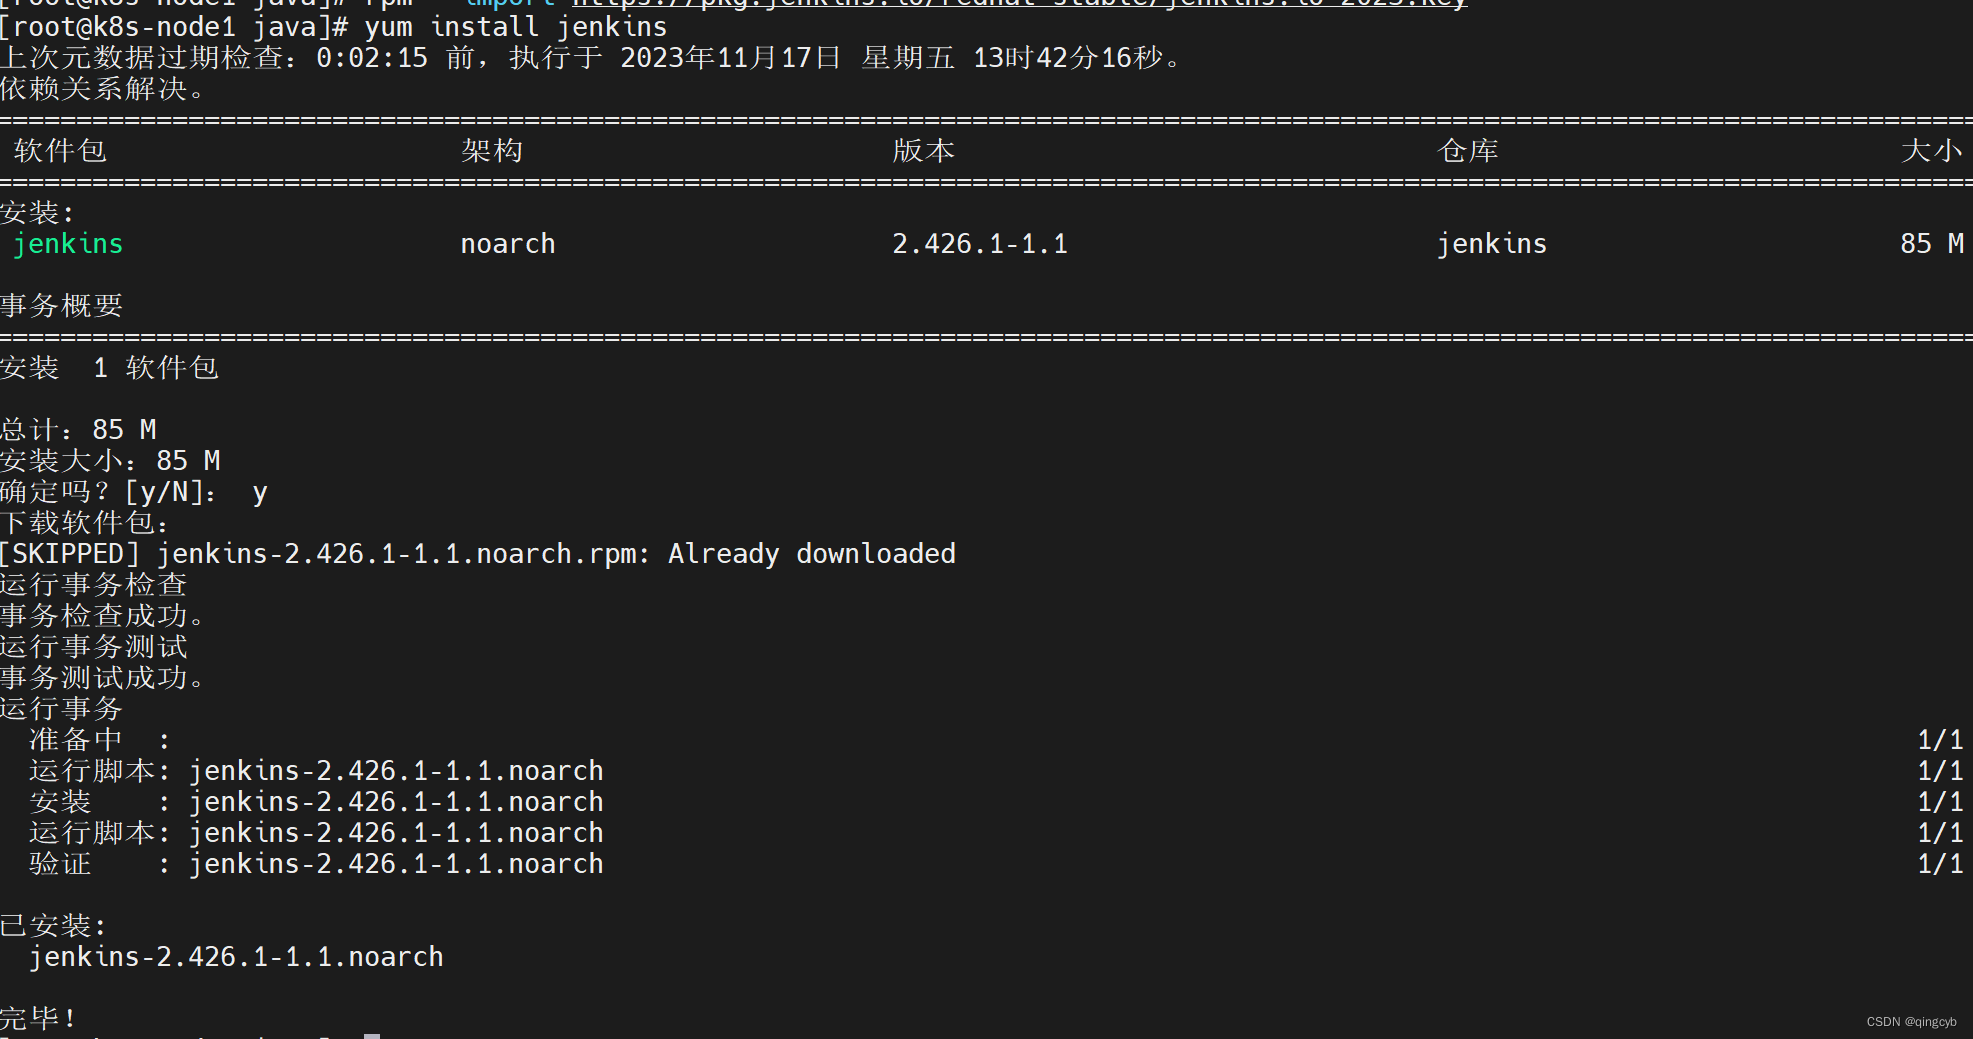
Task: Click the '事务测试成功。' line
Action: click(102, 678)
